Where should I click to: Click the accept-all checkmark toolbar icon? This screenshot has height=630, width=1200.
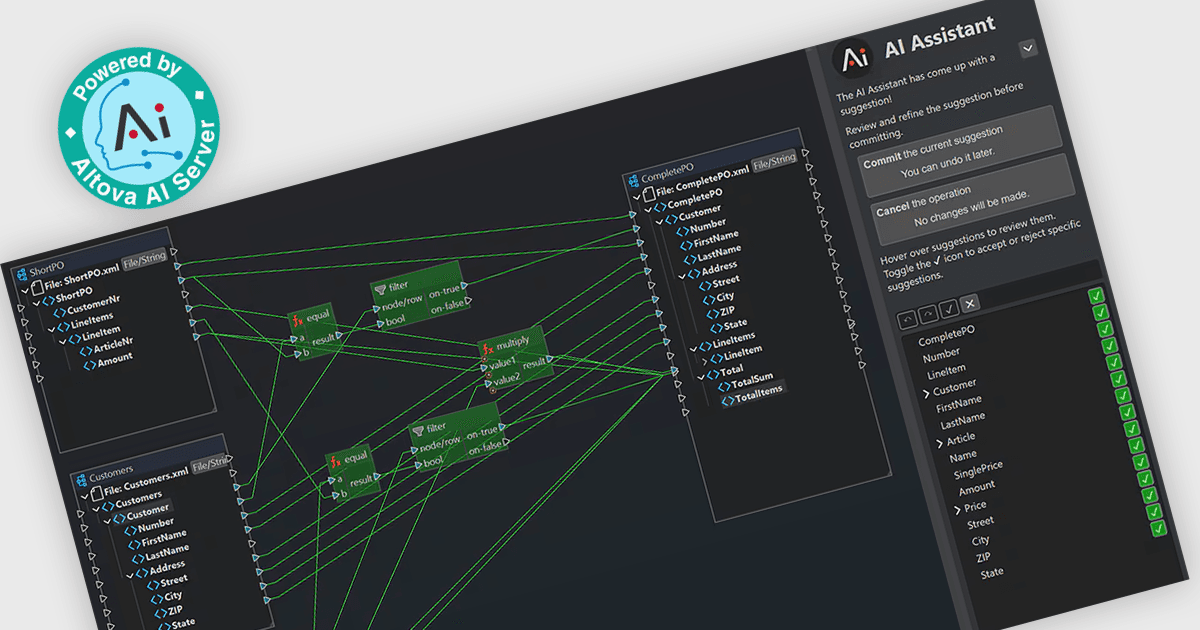[949, 309]
